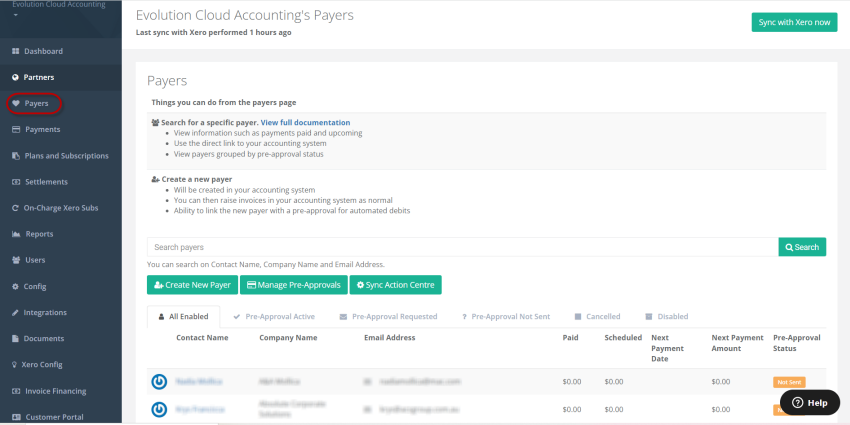Click the second payer row's Xero icon
850x425 pixels.
tap(159, 409)
